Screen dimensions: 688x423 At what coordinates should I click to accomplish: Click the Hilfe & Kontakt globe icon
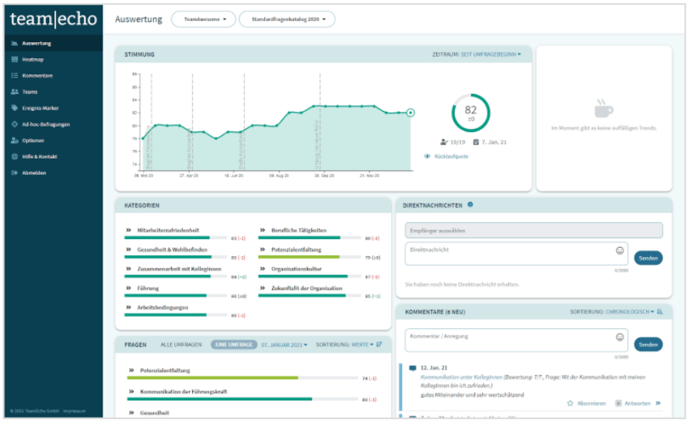(x=14, y=157)
